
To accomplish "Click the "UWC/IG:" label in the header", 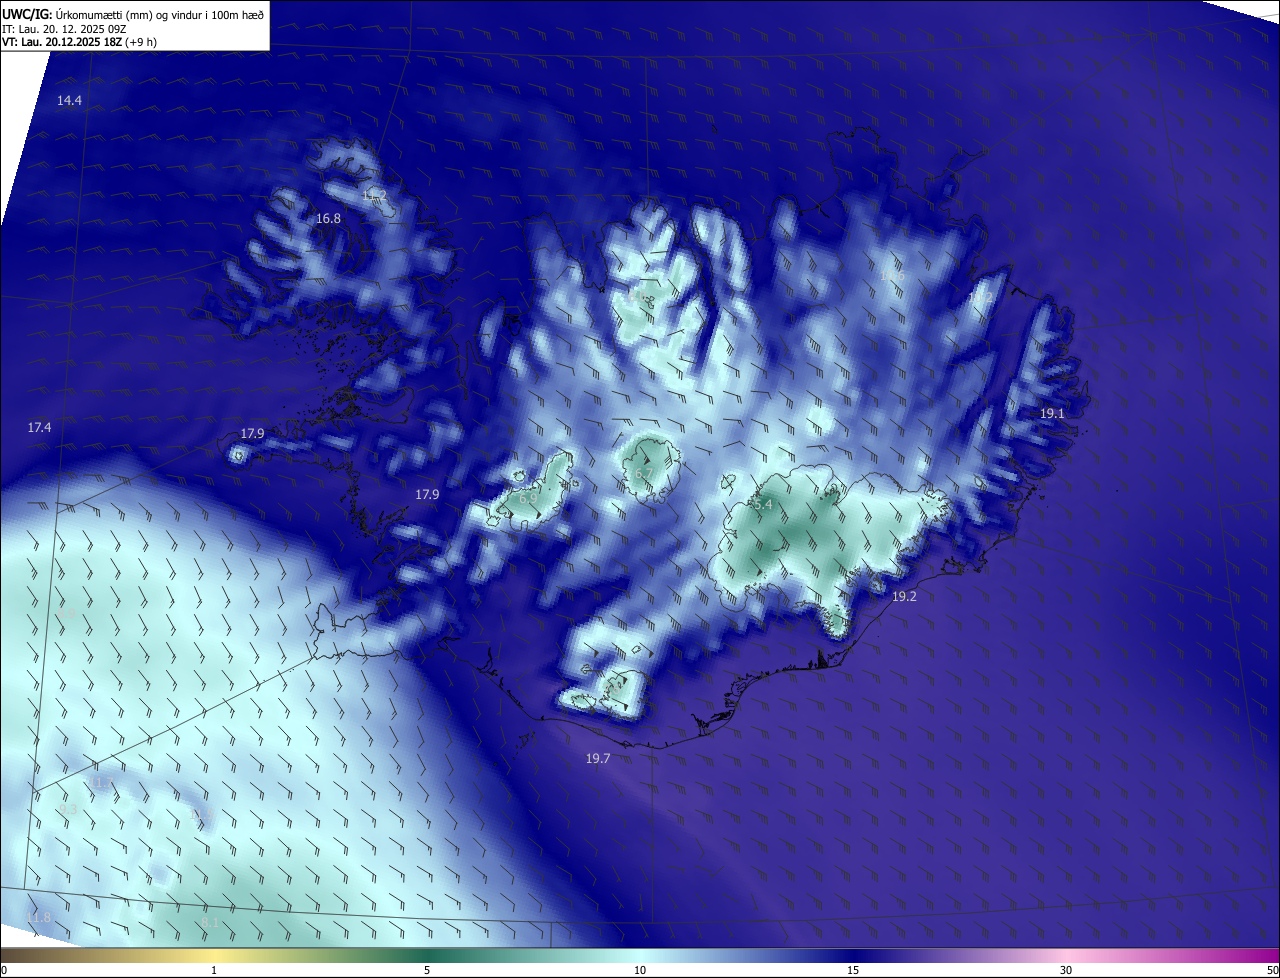I will [x=27, y=14].
